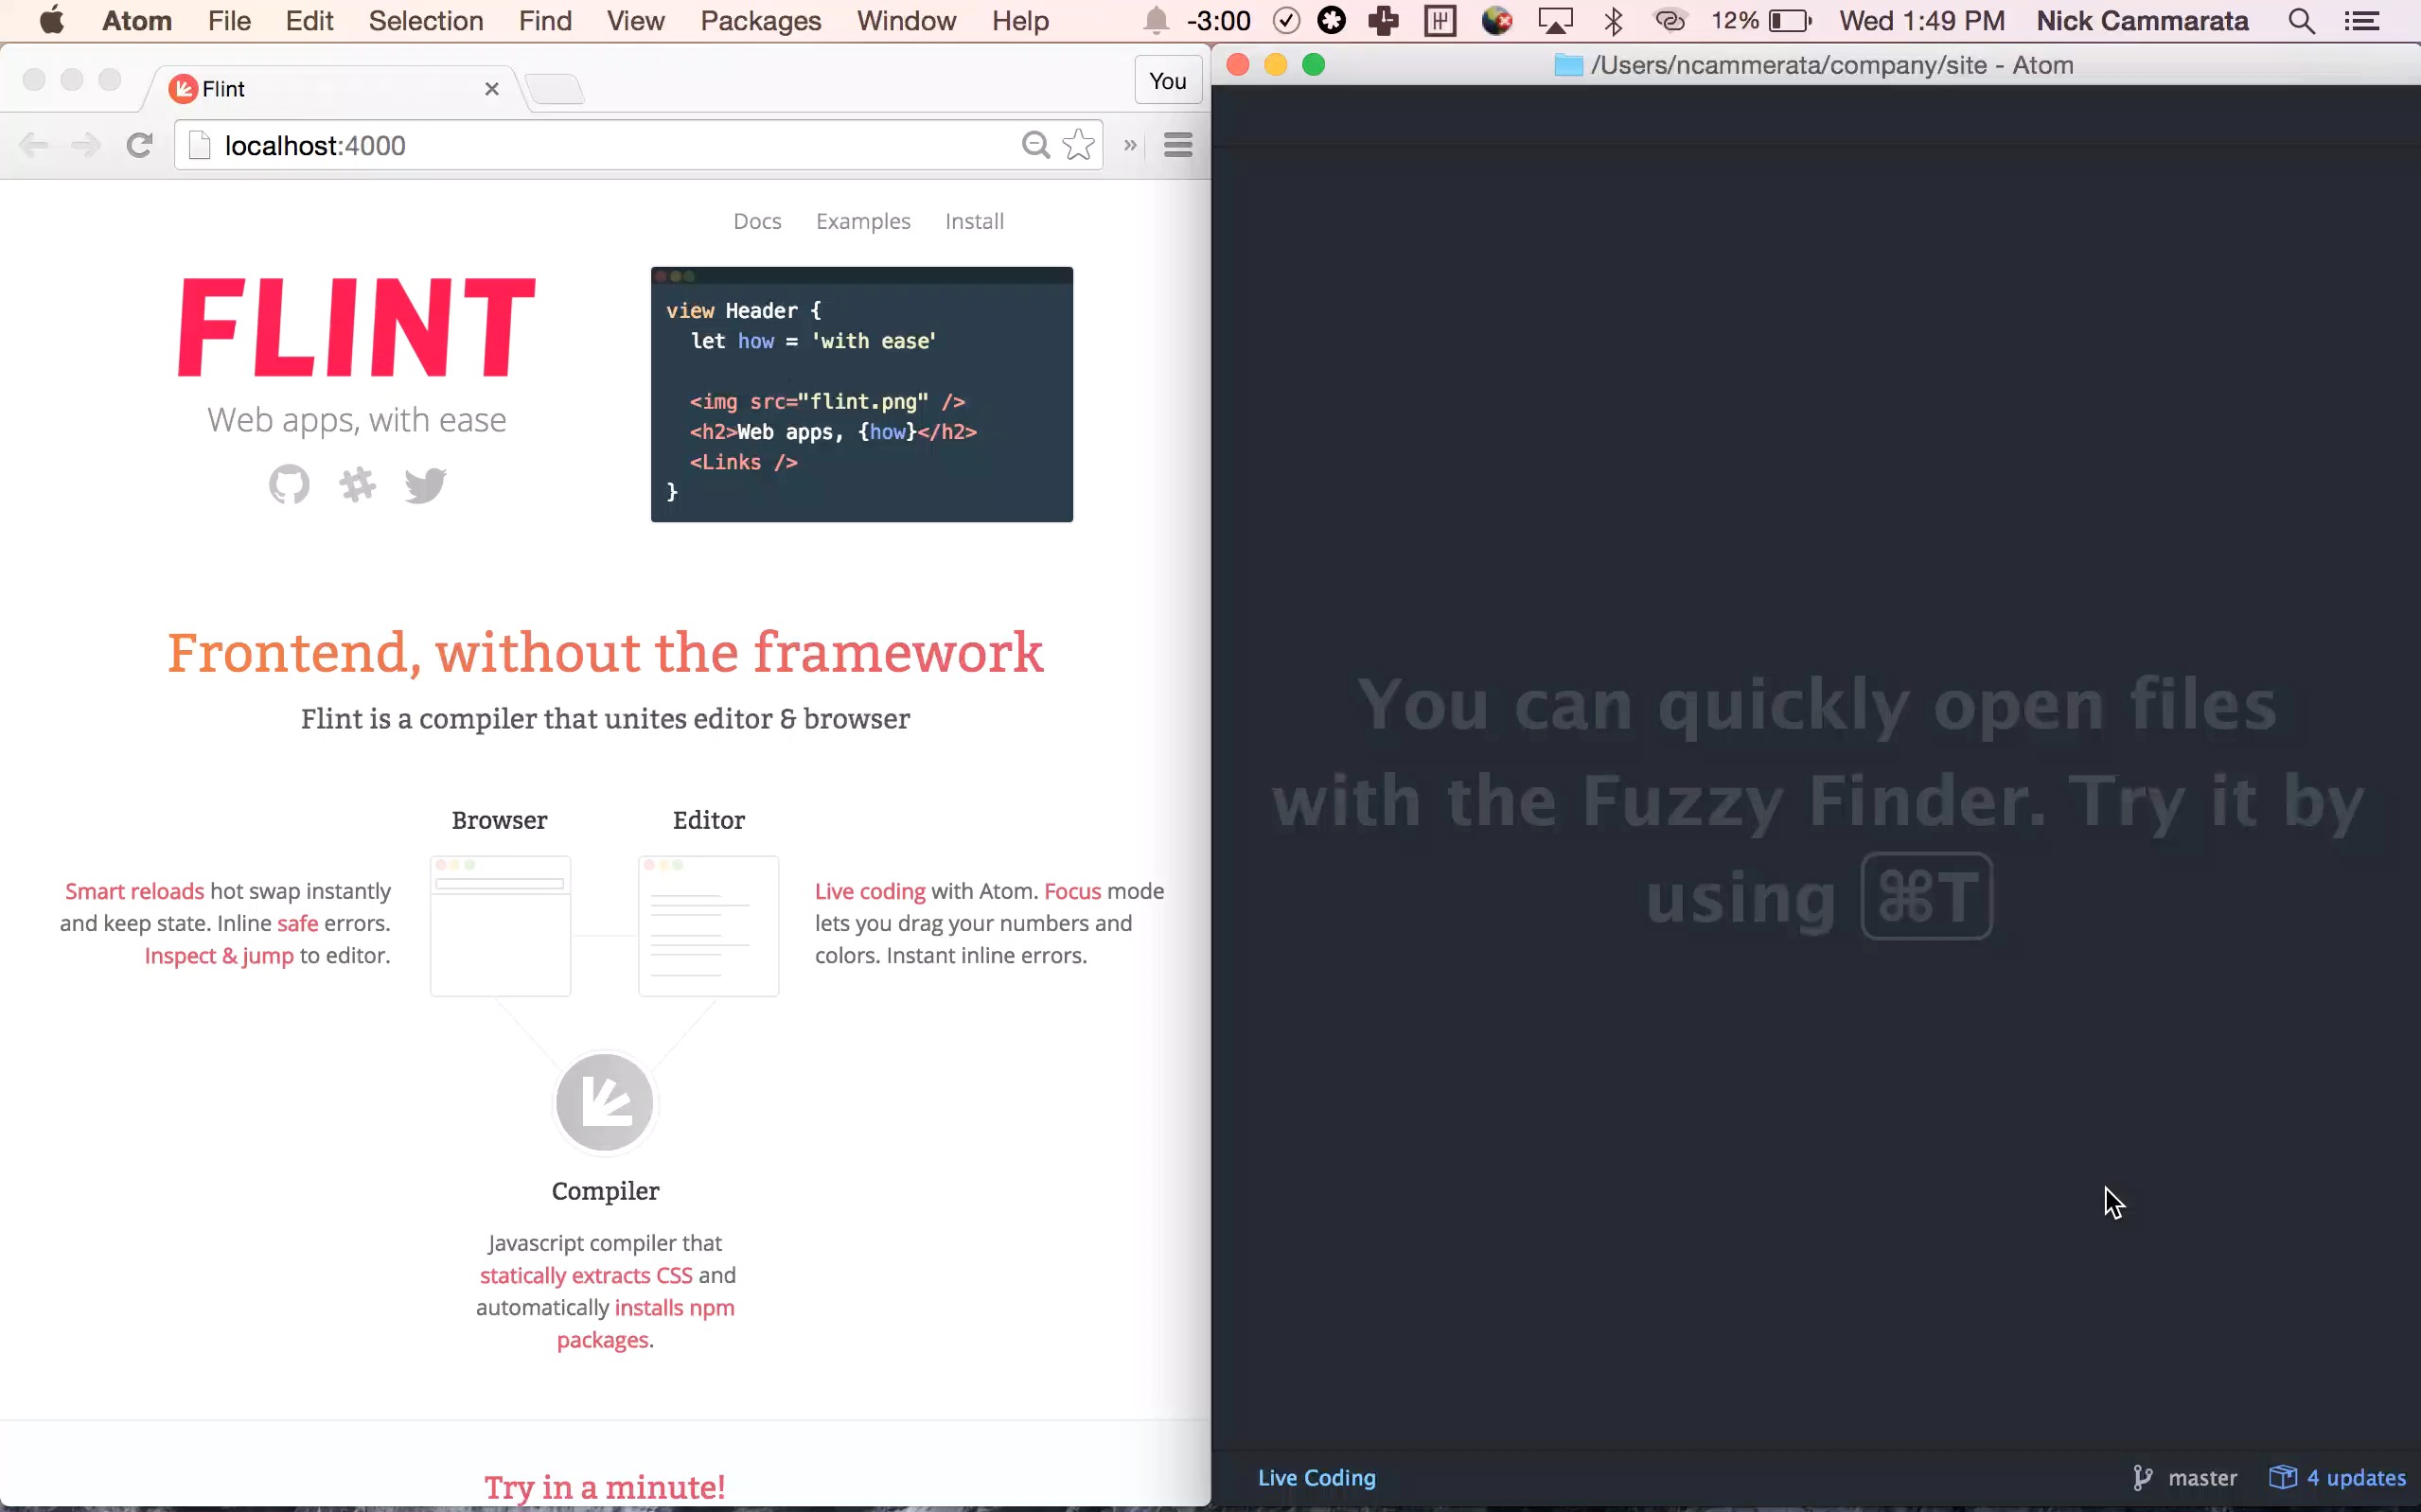
Task: Reload the localhost page
Action: pyautogui.click(x=140, y=146)
